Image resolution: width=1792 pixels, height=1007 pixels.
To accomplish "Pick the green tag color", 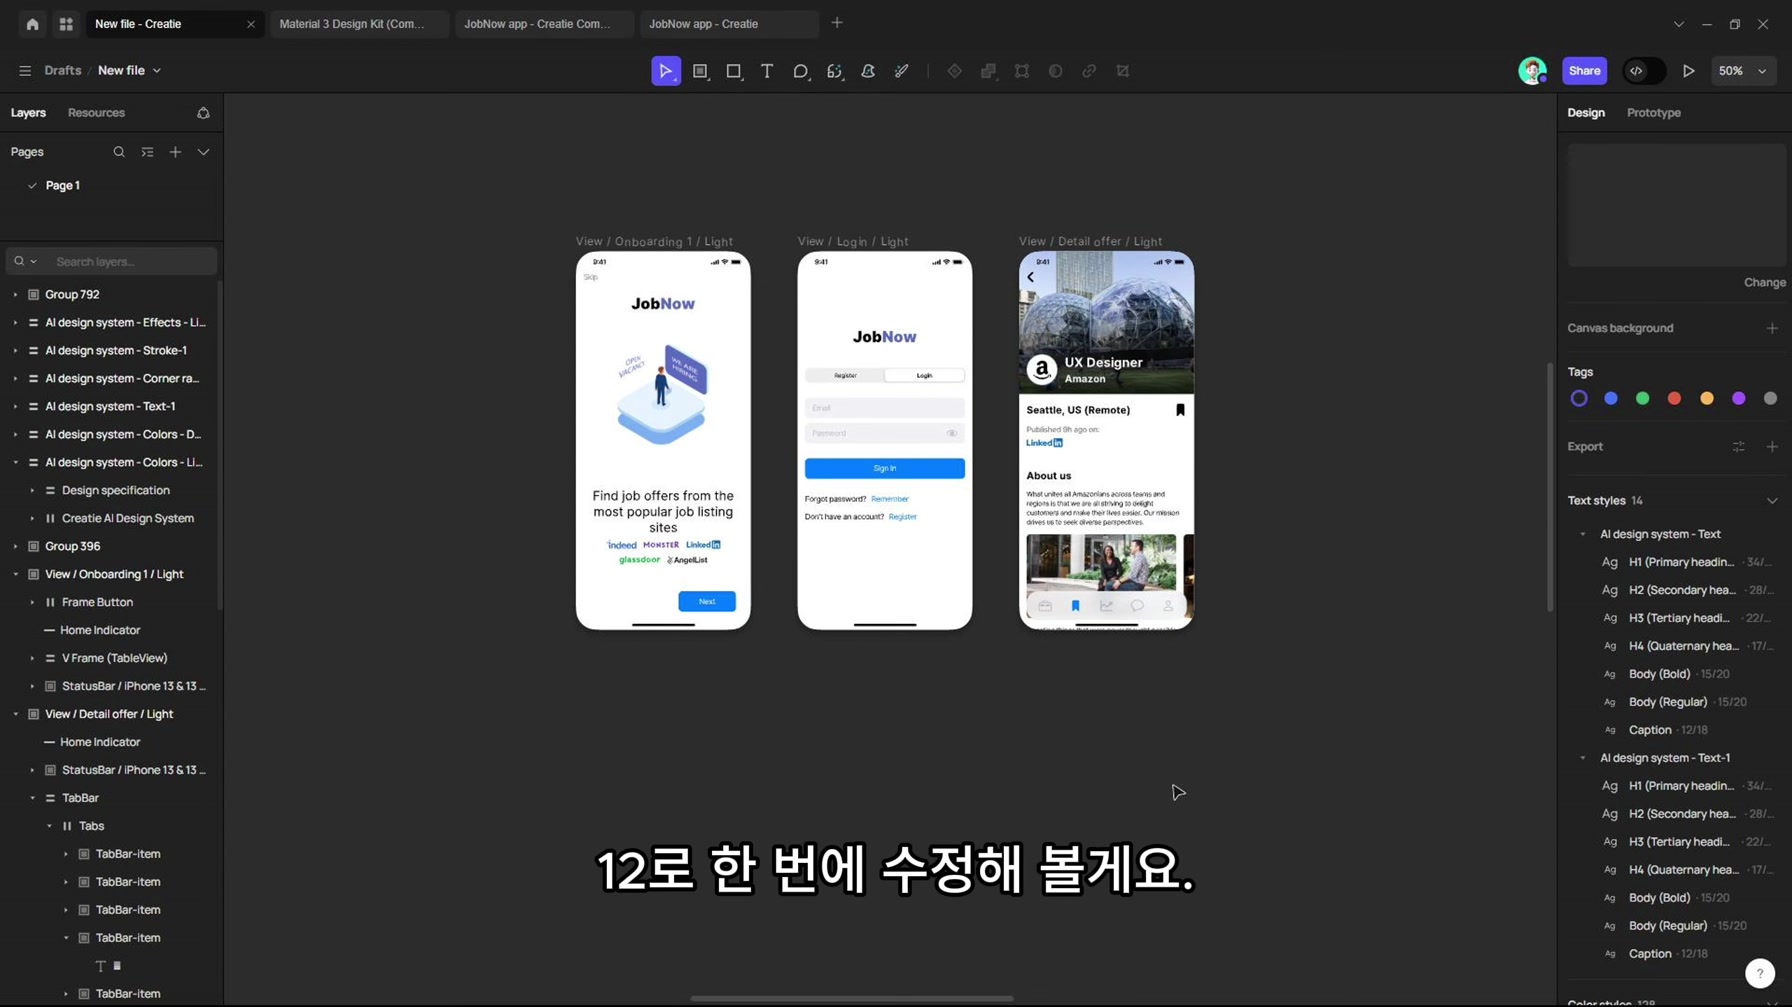I will click(x=1642, y=399).
